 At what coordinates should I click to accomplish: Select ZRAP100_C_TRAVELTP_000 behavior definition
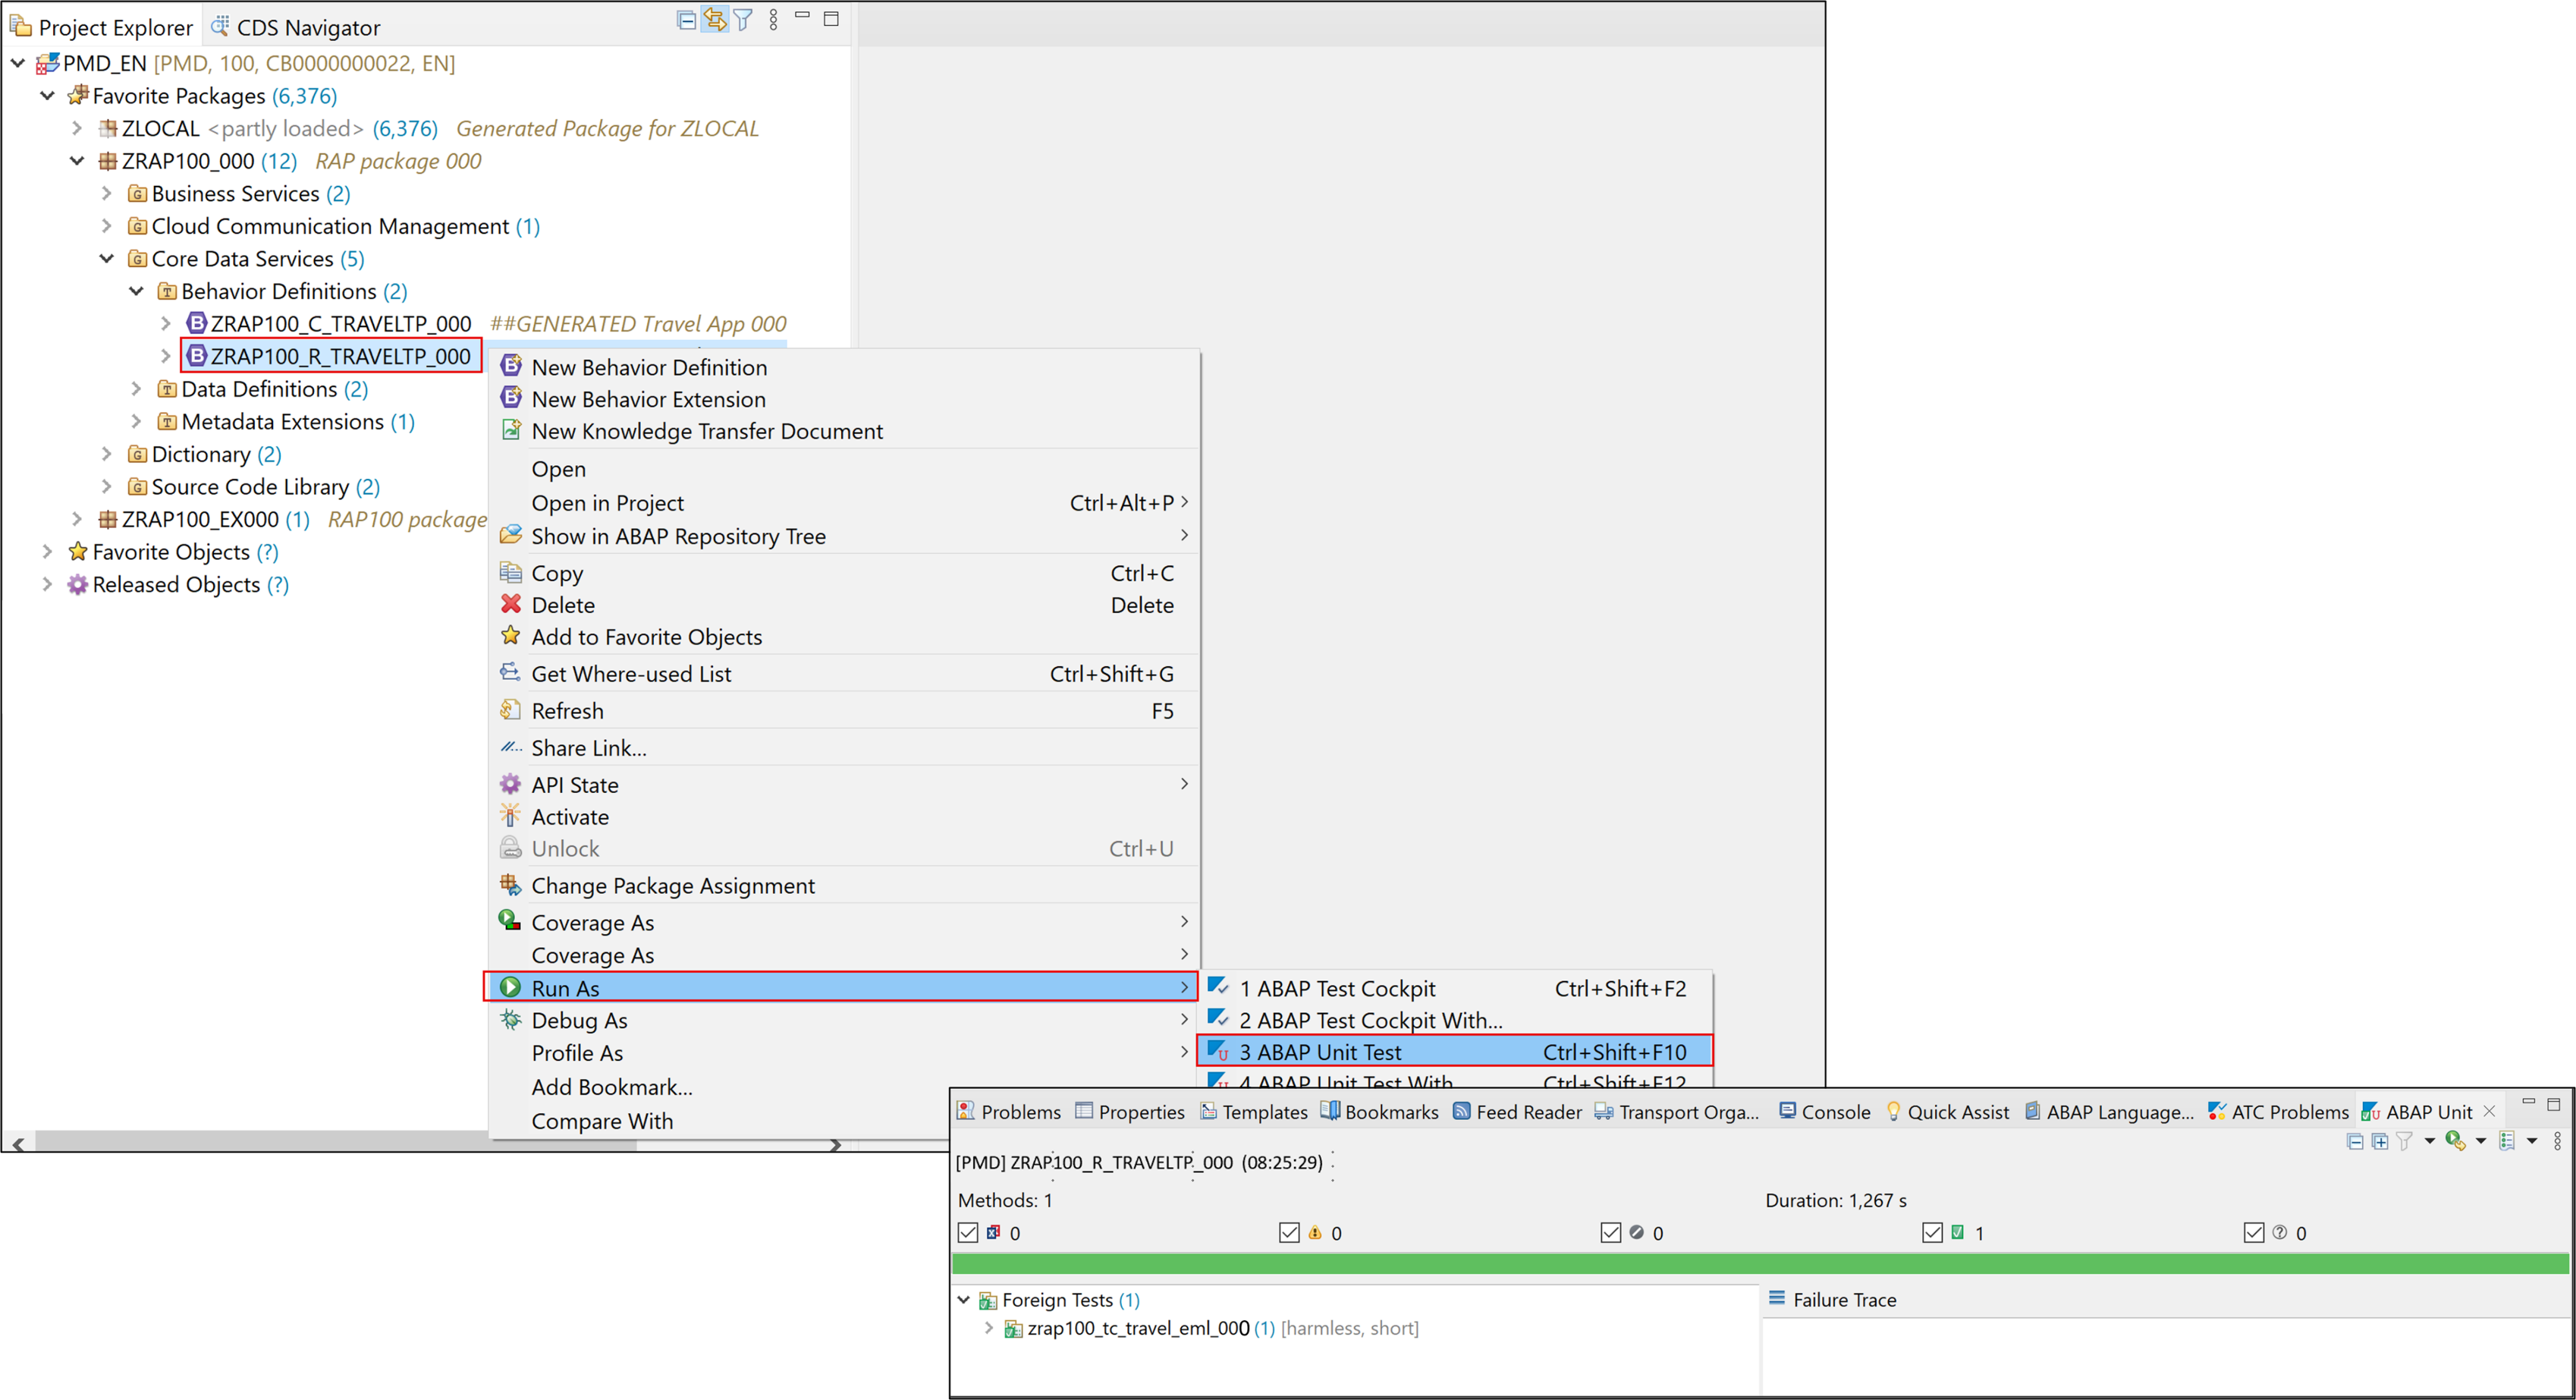click(x=341, y=323)
